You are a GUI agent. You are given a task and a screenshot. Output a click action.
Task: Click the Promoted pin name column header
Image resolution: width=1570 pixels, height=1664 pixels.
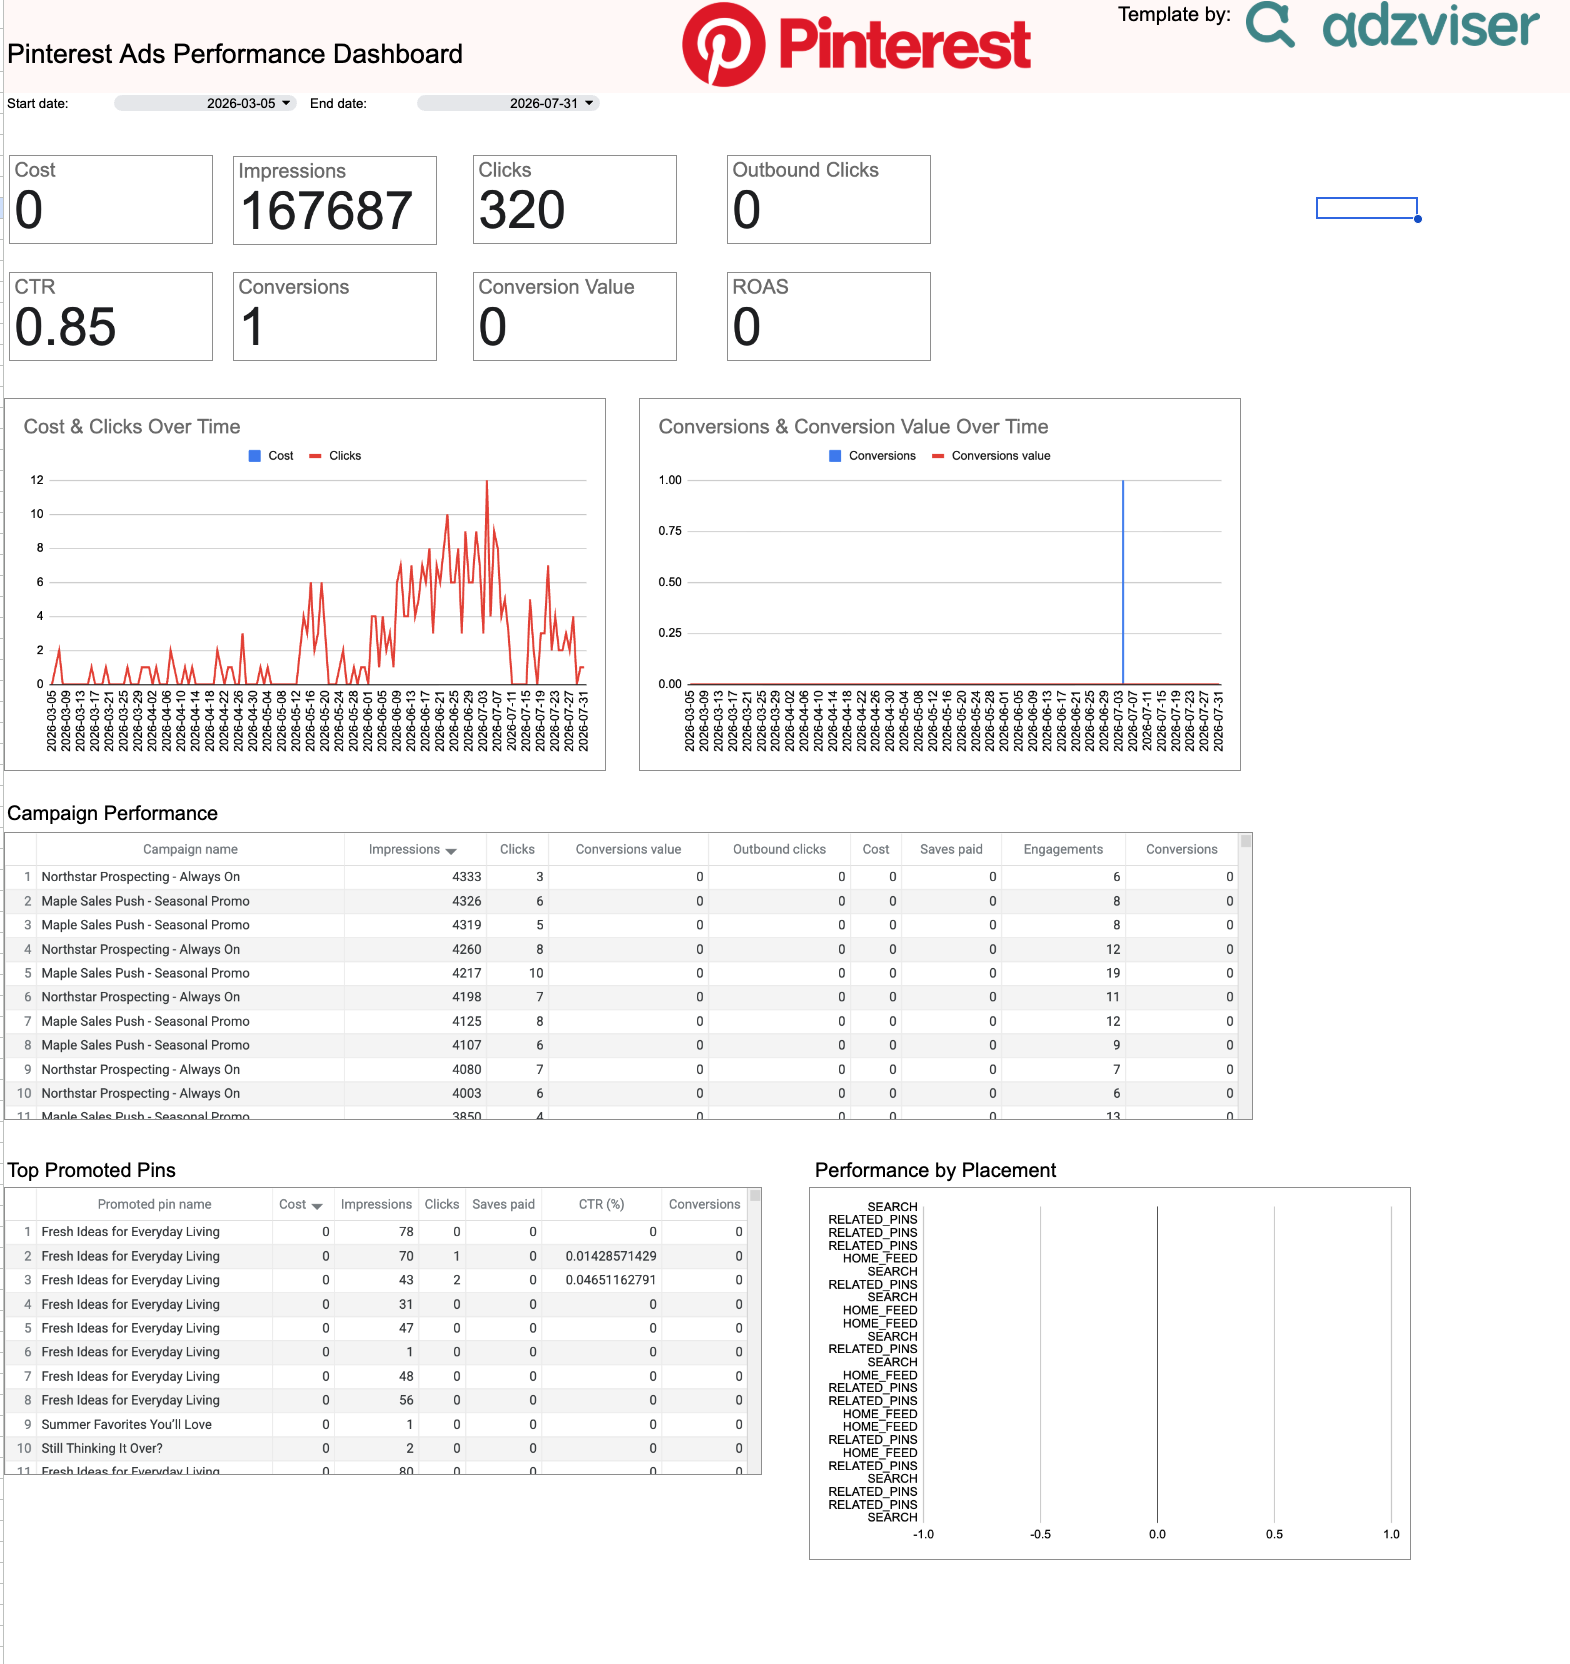tap(154, 1204)
